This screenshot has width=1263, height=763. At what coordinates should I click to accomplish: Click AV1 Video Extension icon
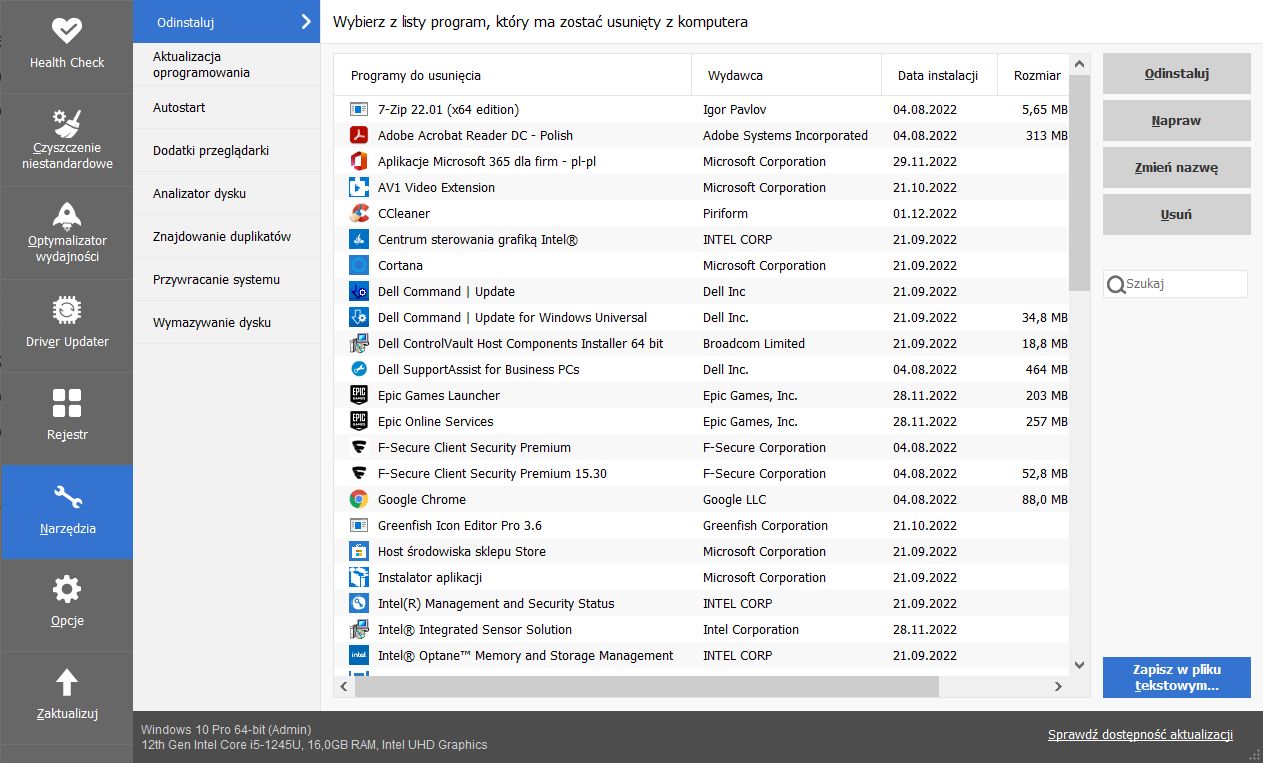[359, 187]
